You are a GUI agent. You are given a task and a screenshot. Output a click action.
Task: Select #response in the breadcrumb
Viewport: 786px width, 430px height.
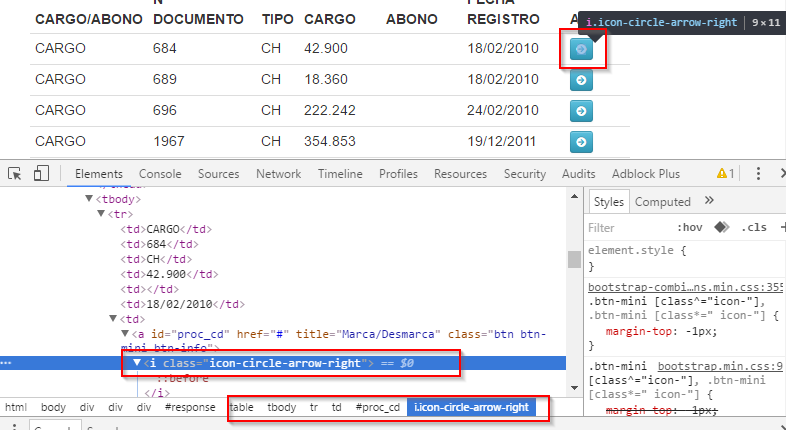[x=190, y=407]
